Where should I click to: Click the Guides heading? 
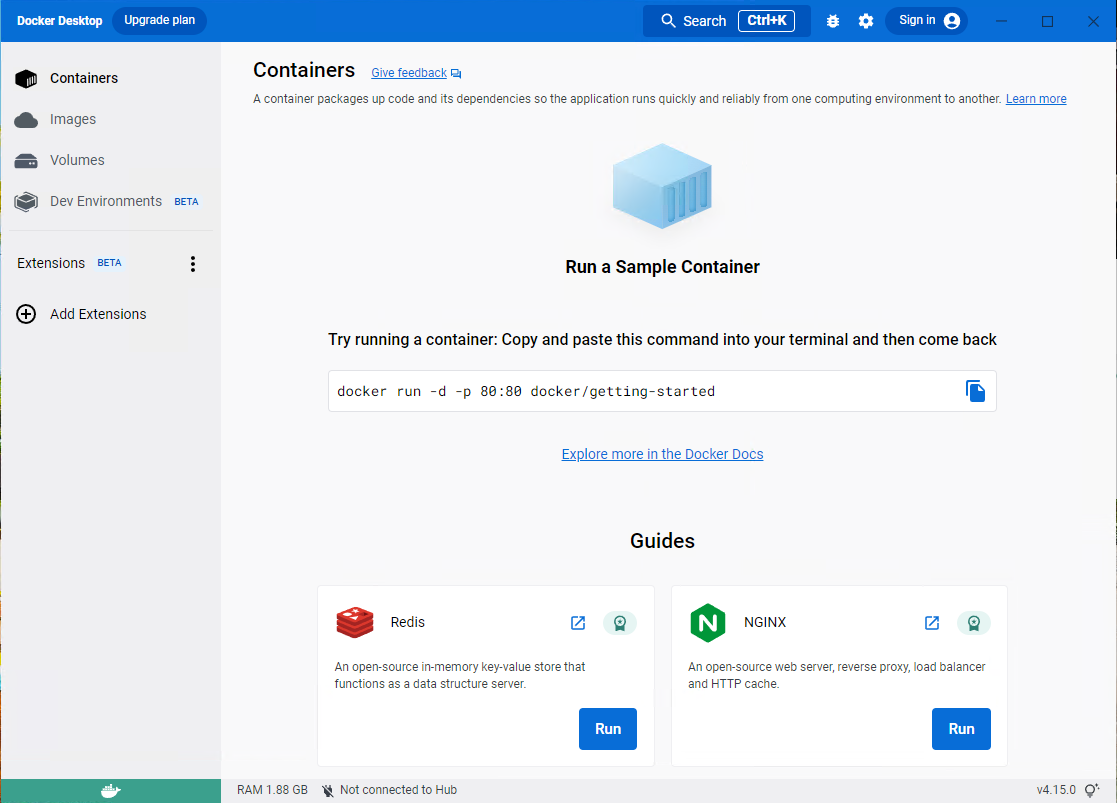click(662, 541)
